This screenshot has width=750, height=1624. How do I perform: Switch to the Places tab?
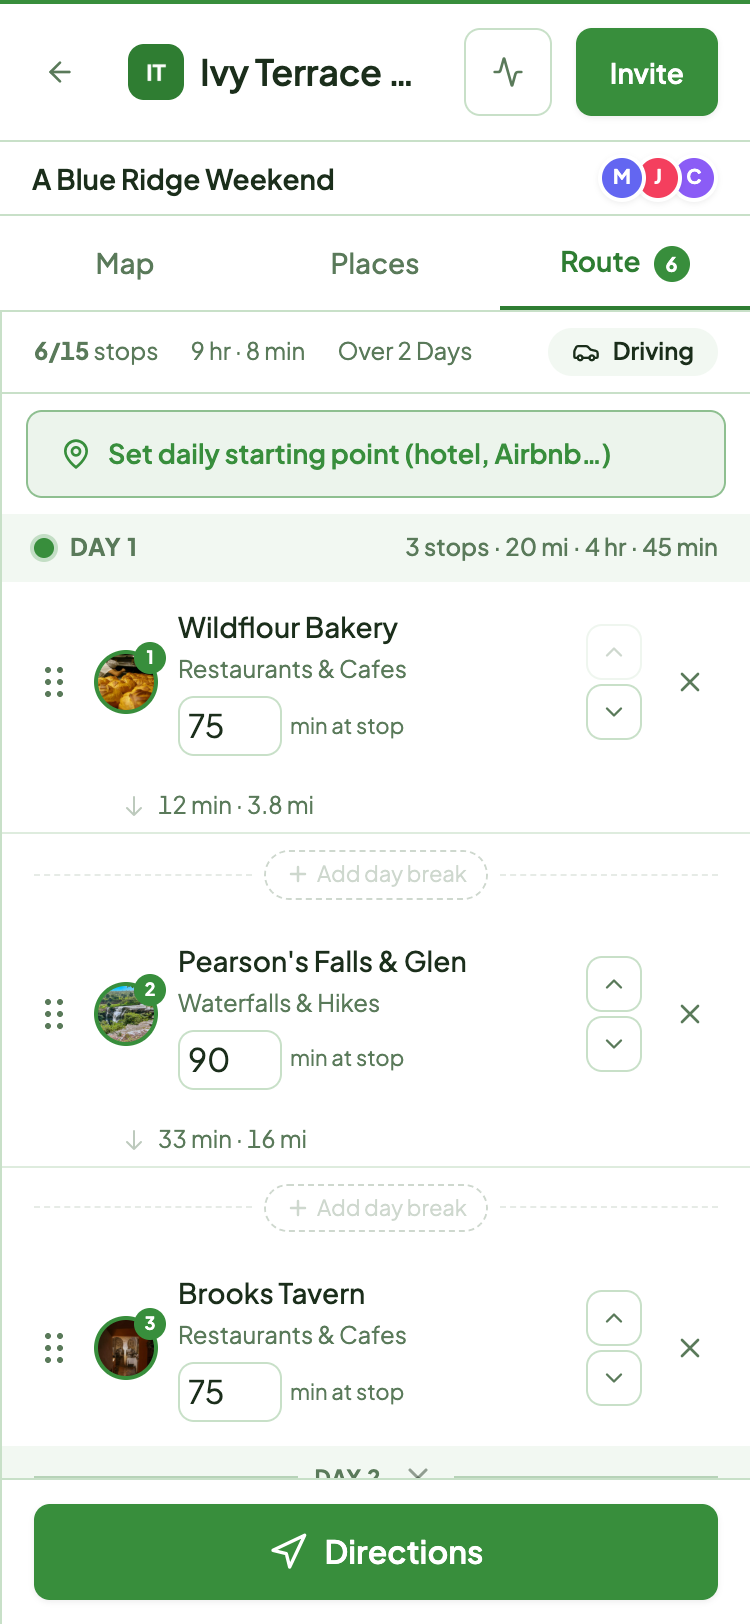pyautogui.click(x=375, y=264)
